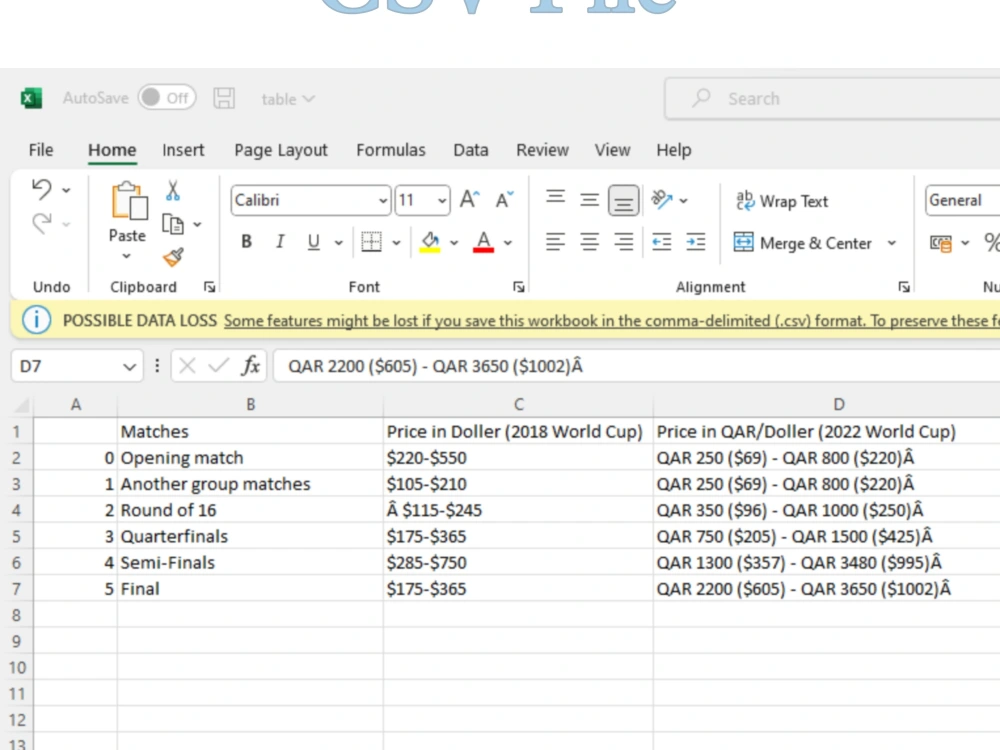1000x750 pixels.
Task: Click the Cut scissors icon
Action: point(173,190)
